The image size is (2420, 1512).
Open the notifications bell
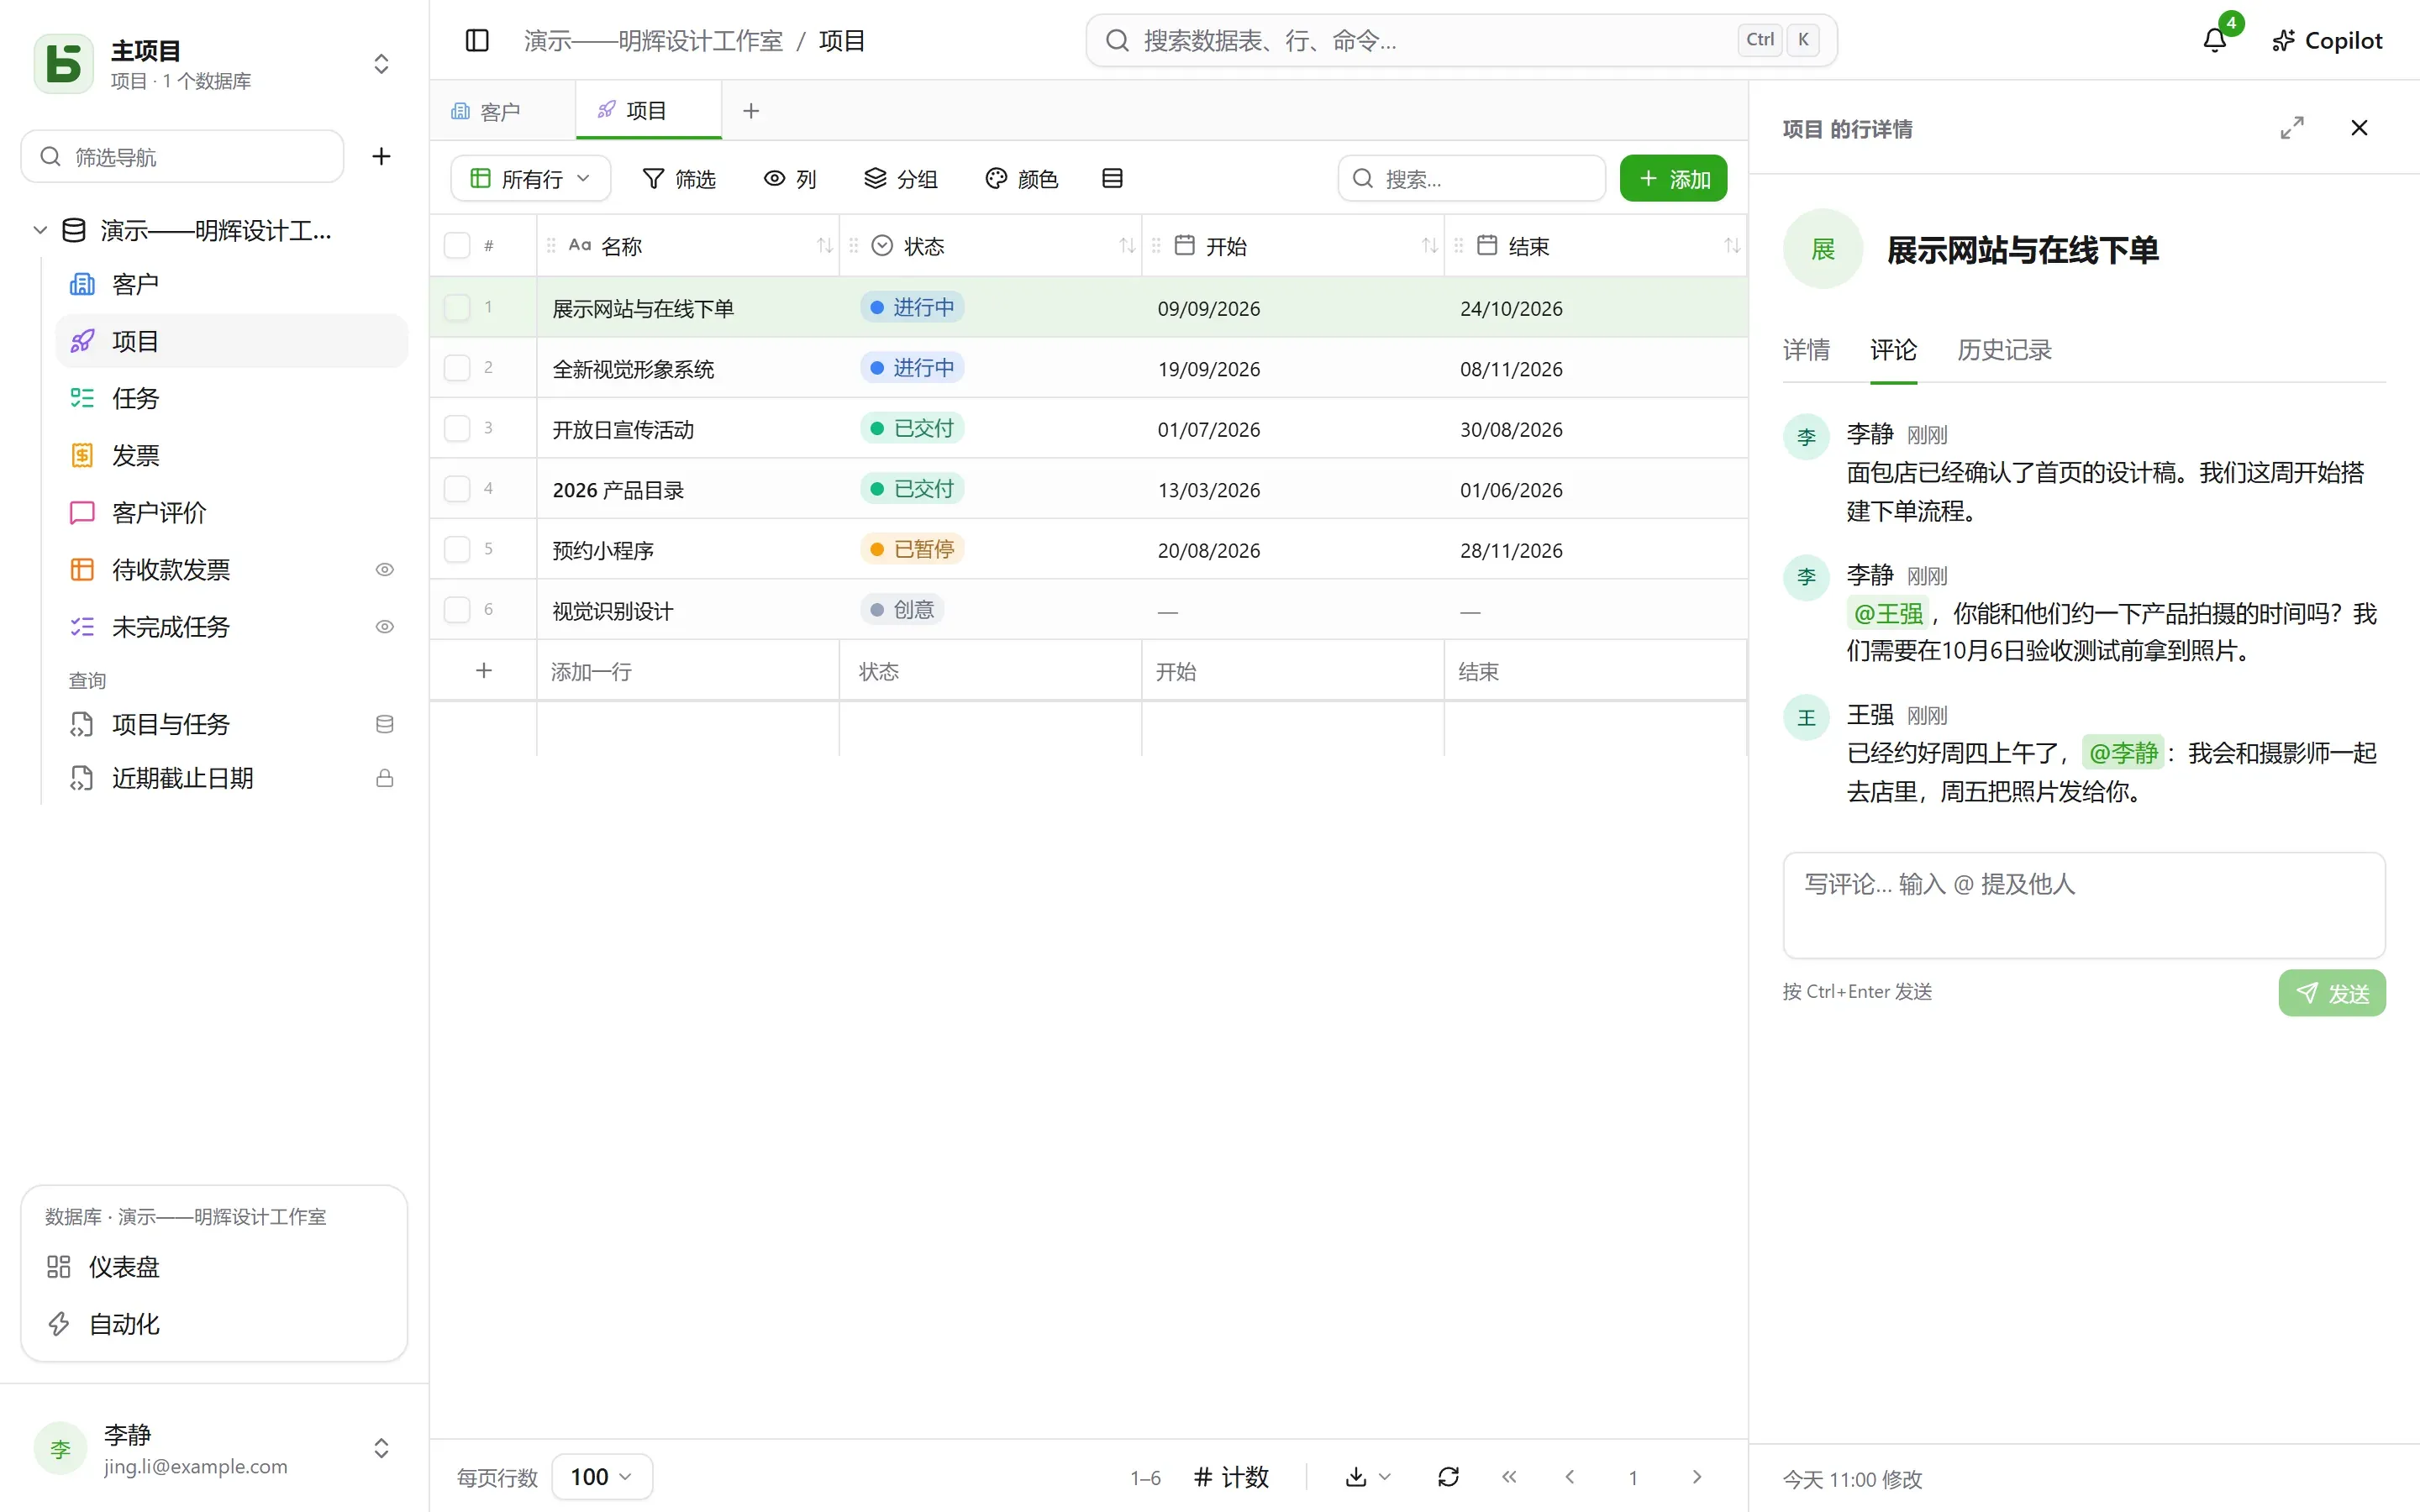[2215, 40]
